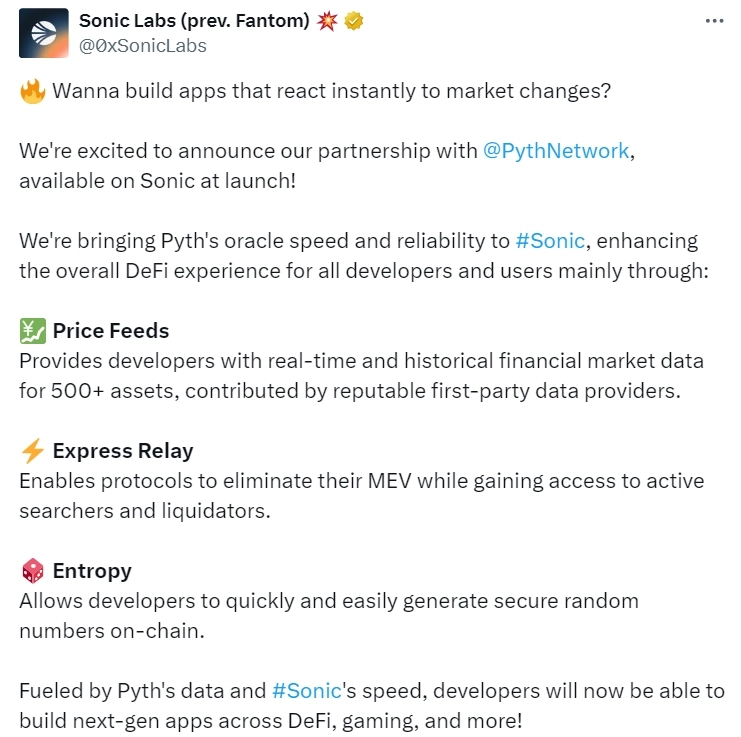Open the @PythNetwork mention link
Image resolution: width=741 pixels, height=737 pixels.
click(x=556, y=151)
